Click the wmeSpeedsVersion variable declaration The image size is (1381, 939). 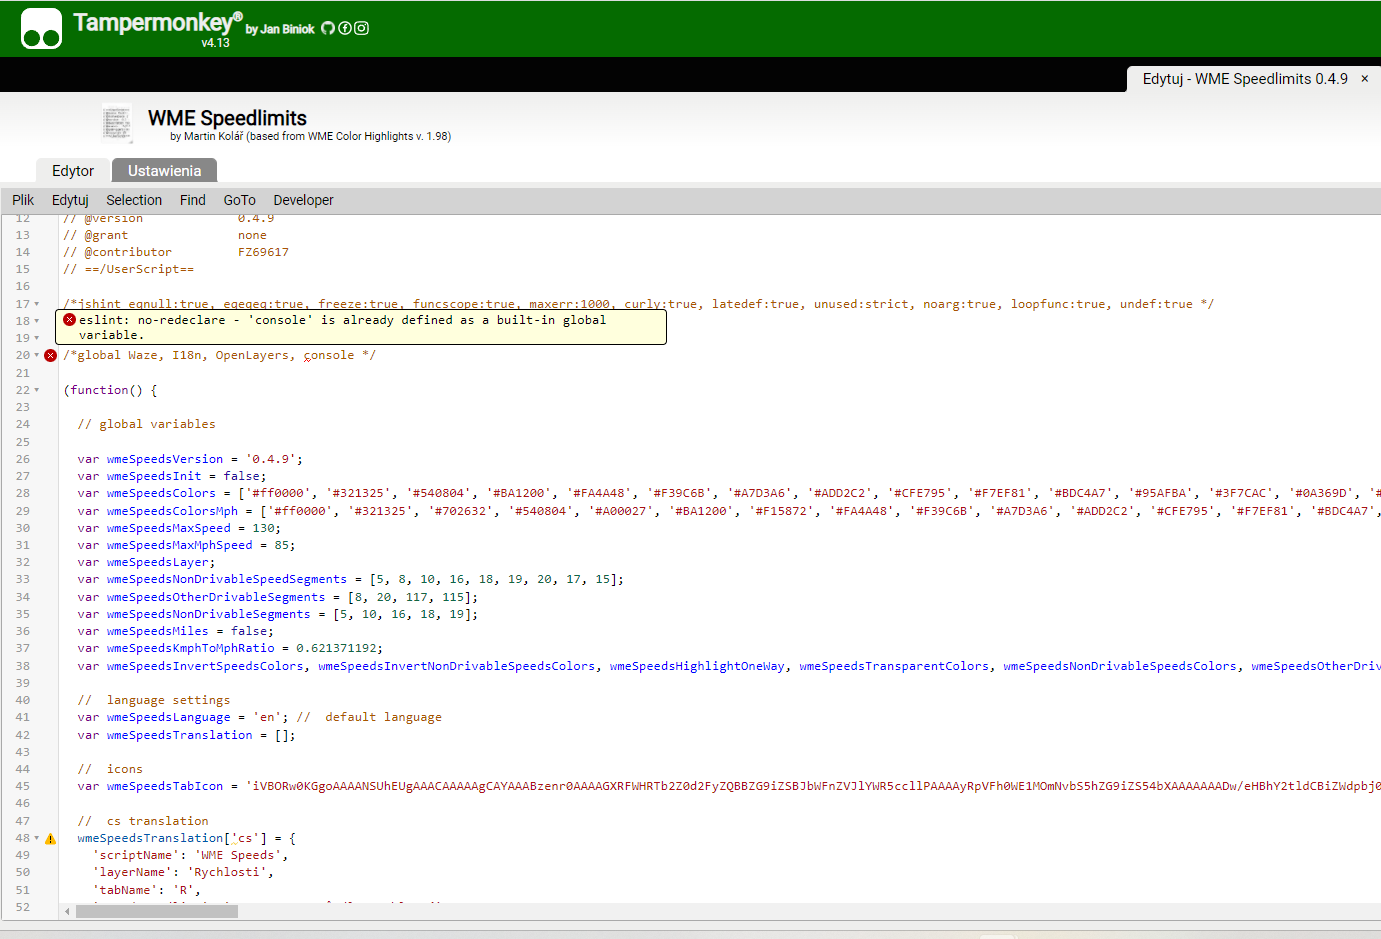(190, 459)
